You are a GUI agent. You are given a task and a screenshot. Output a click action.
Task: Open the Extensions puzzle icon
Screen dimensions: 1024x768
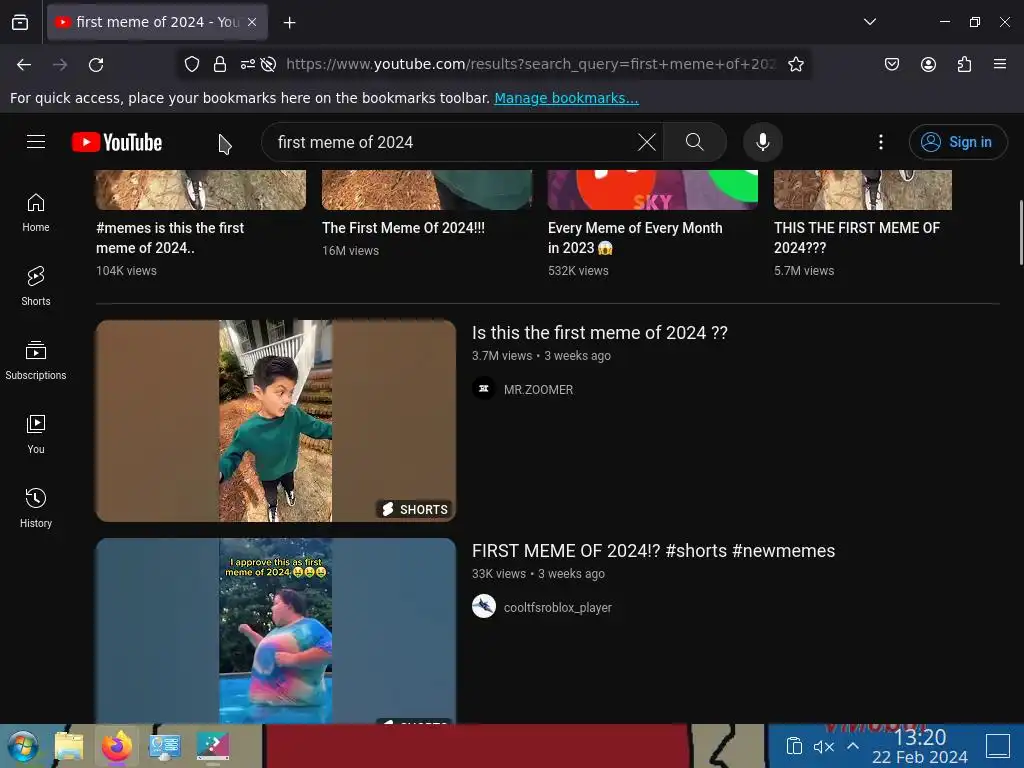(x=964, y=64)
